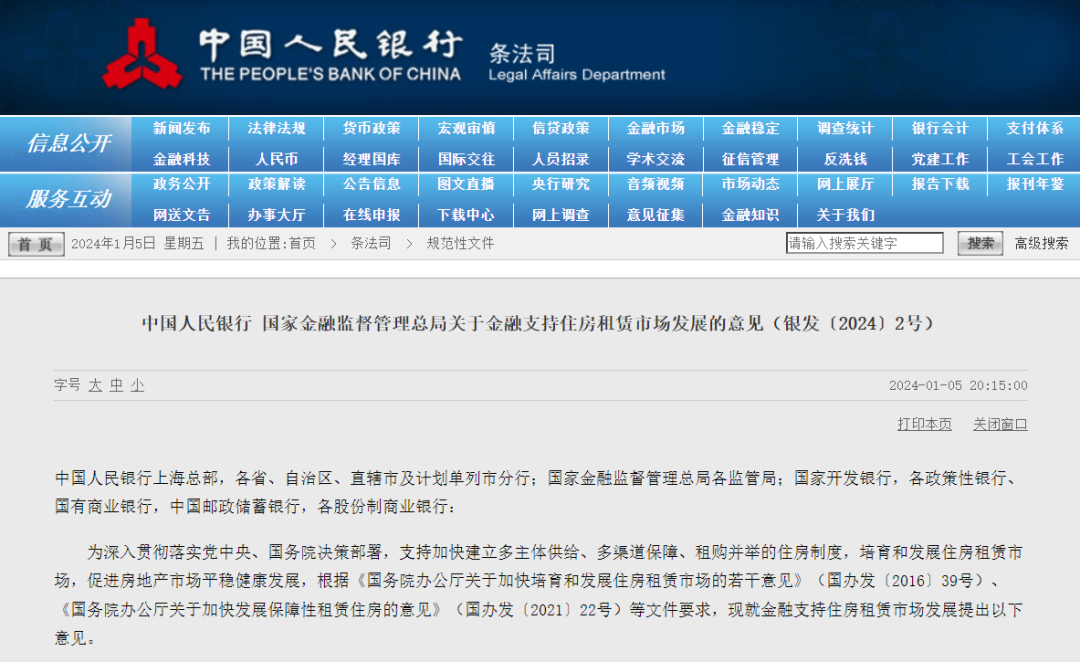Click the 搜索 search button
Image resolution: width=1080 pixels, height=662 pixels.
pyautogui.click(x=979, y=243)
